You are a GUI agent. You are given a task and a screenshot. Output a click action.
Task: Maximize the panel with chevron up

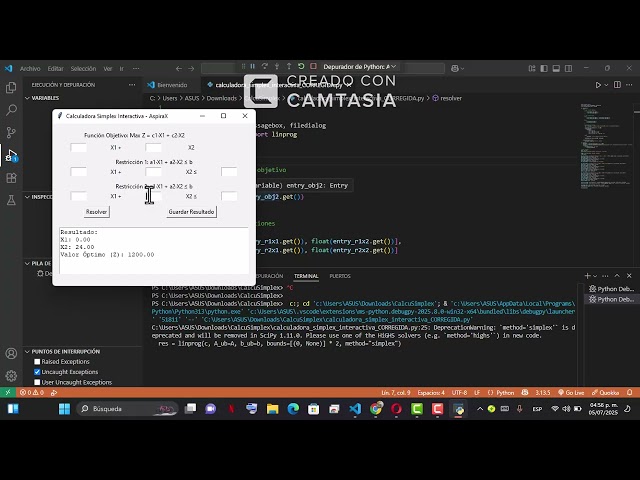(x=617, y=276)
